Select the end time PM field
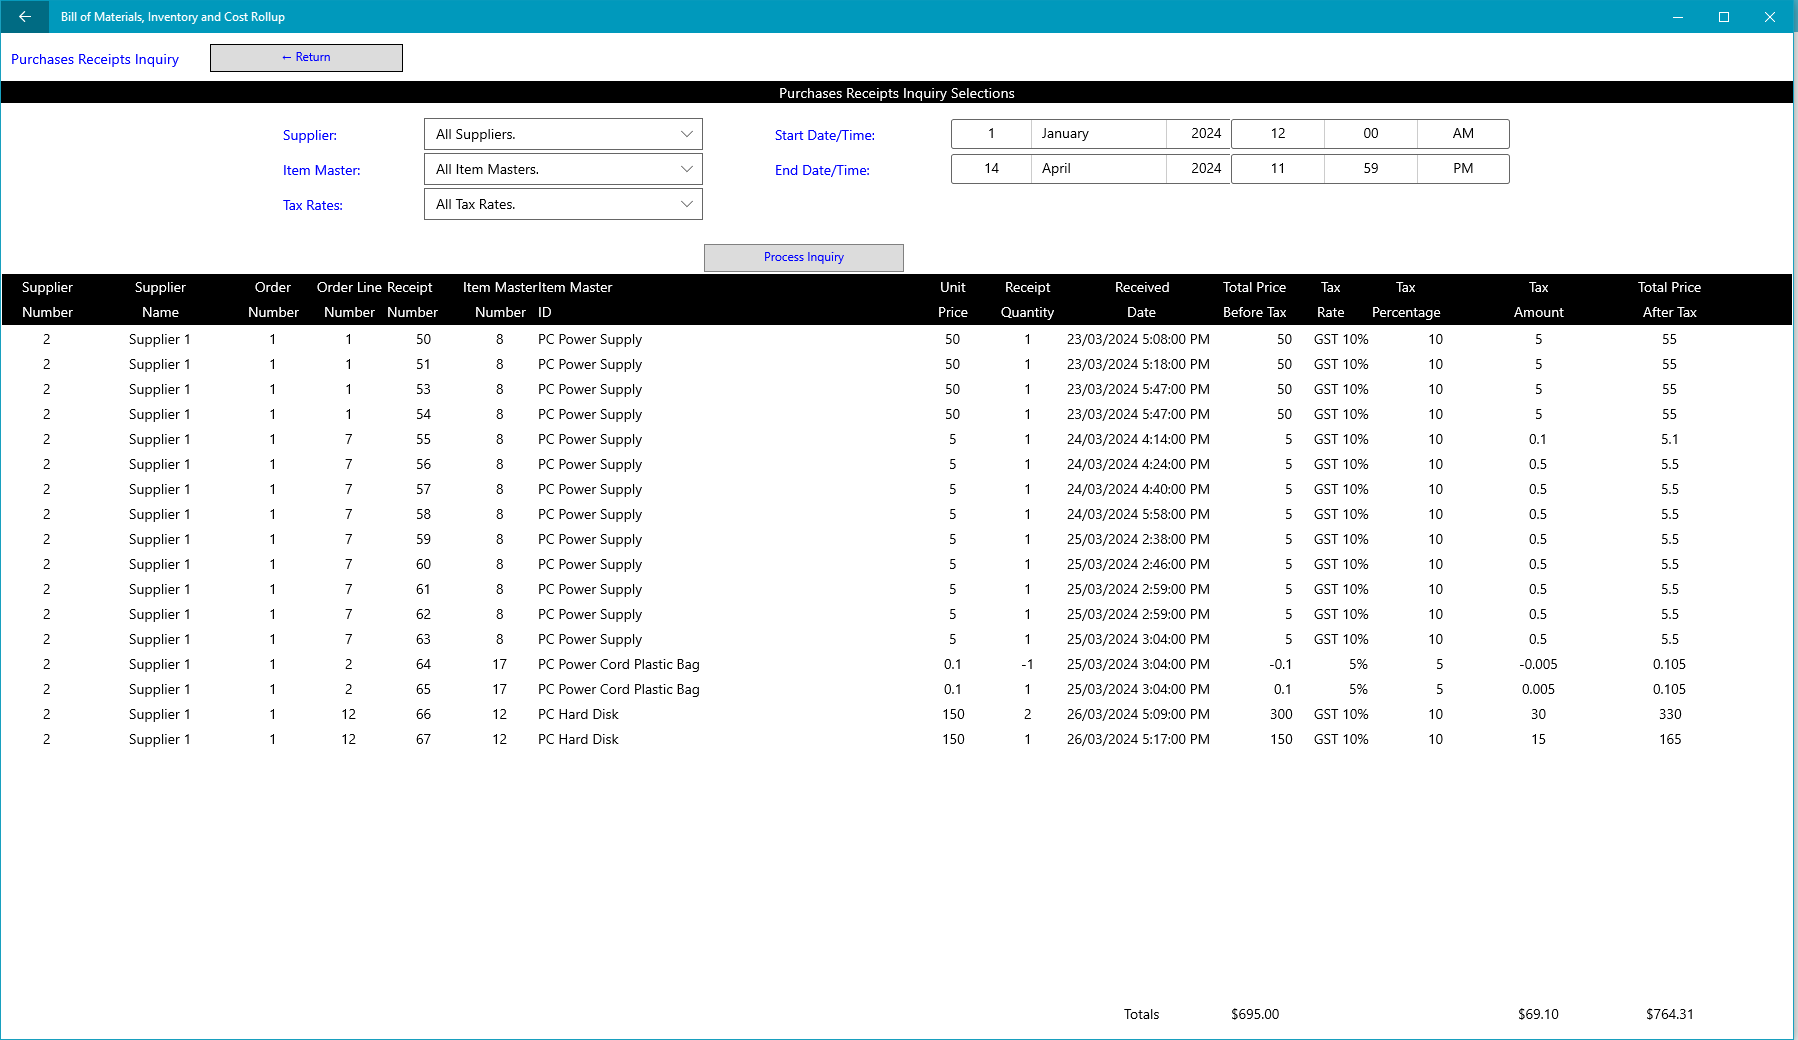1798x1040 pixels. pos(1463,168)
